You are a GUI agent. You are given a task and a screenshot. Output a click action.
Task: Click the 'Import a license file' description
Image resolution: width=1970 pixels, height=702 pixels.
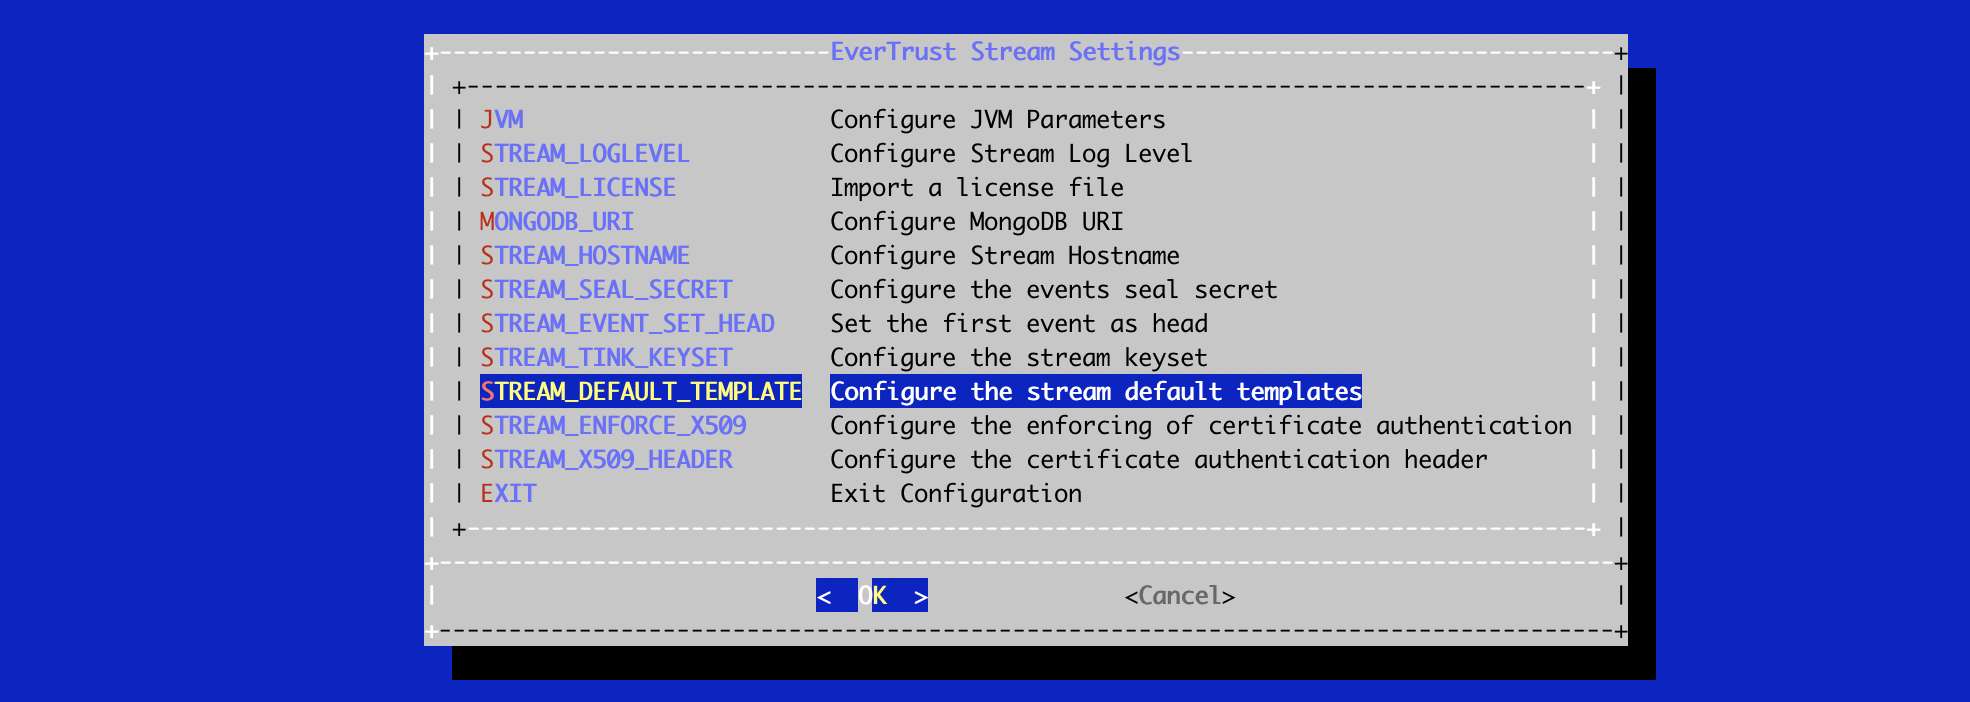point(976,188)
